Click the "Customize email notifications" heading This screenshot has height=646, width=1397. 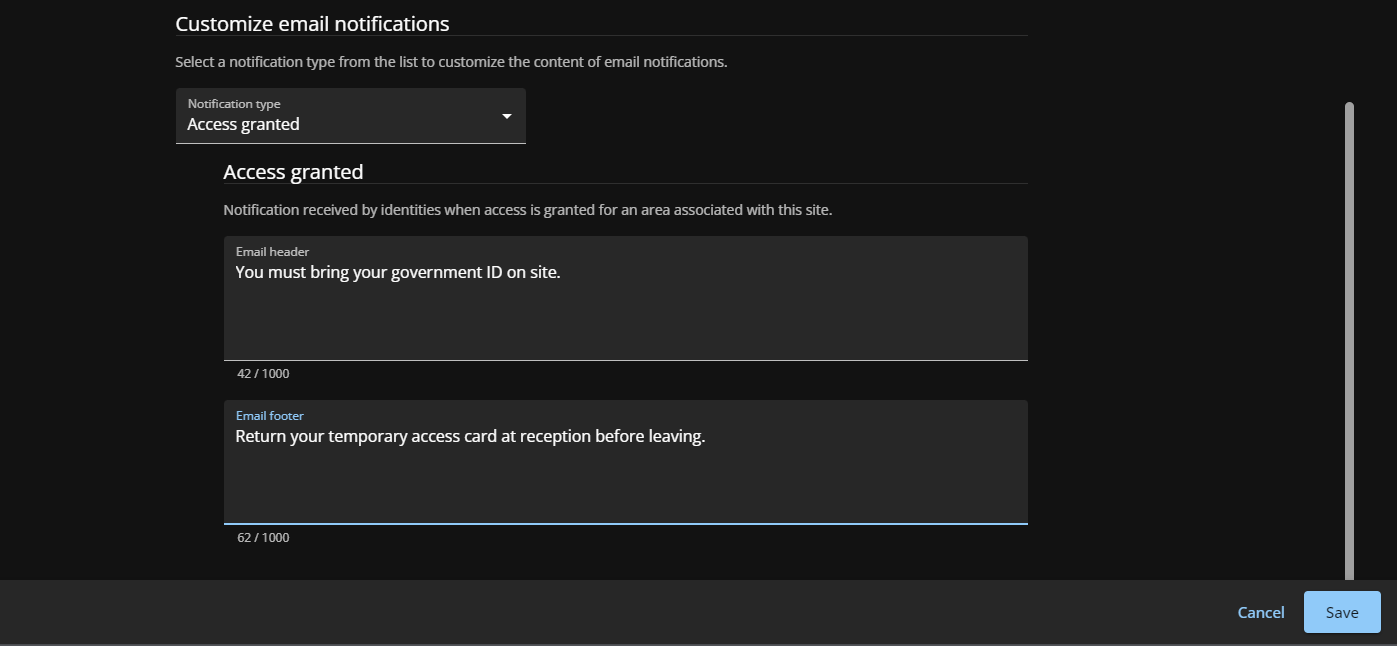click(x=312, y=23)
